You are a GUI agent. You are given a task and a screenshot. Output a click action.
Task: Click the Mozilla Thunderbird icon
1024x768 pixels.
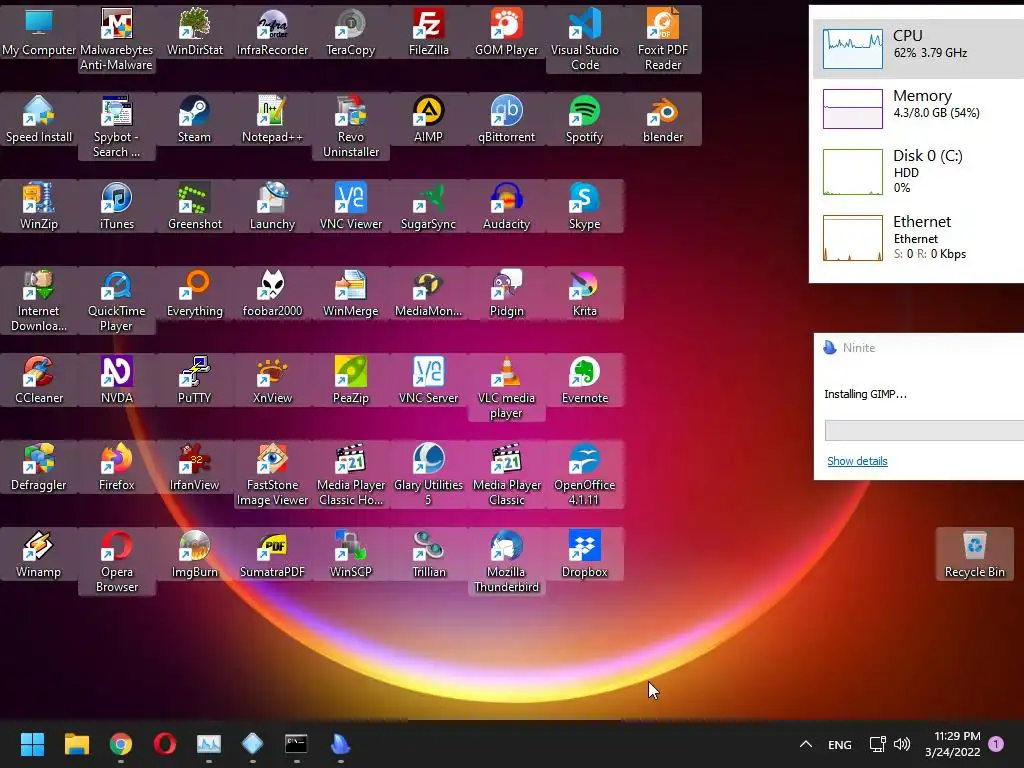(x=506, y=561)
